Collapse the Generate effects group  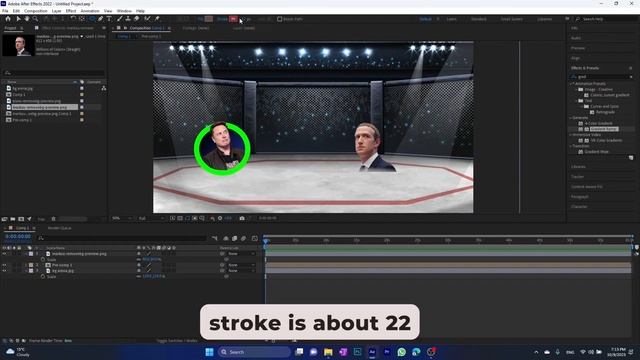point(571,118)
